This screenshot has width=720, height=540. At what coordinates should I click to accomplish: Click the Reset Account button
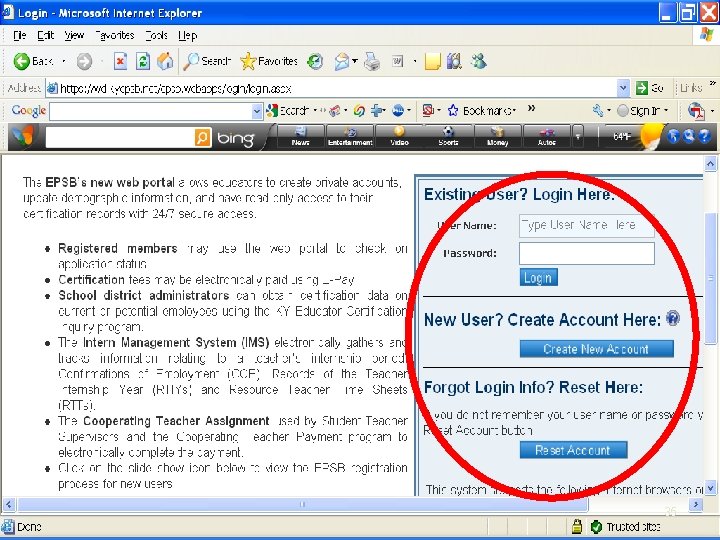[x=573, y=450]
